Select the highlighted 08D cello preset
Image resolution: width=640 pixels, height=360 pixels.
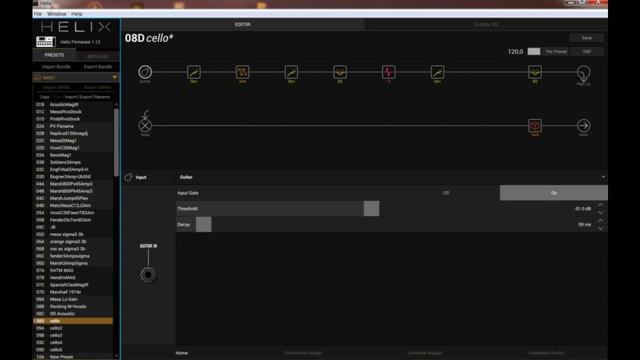click(x=73, y=321)
